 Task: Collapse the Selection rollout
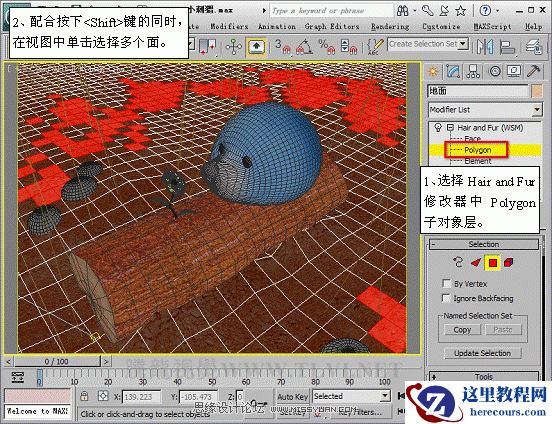click(484, 244)
